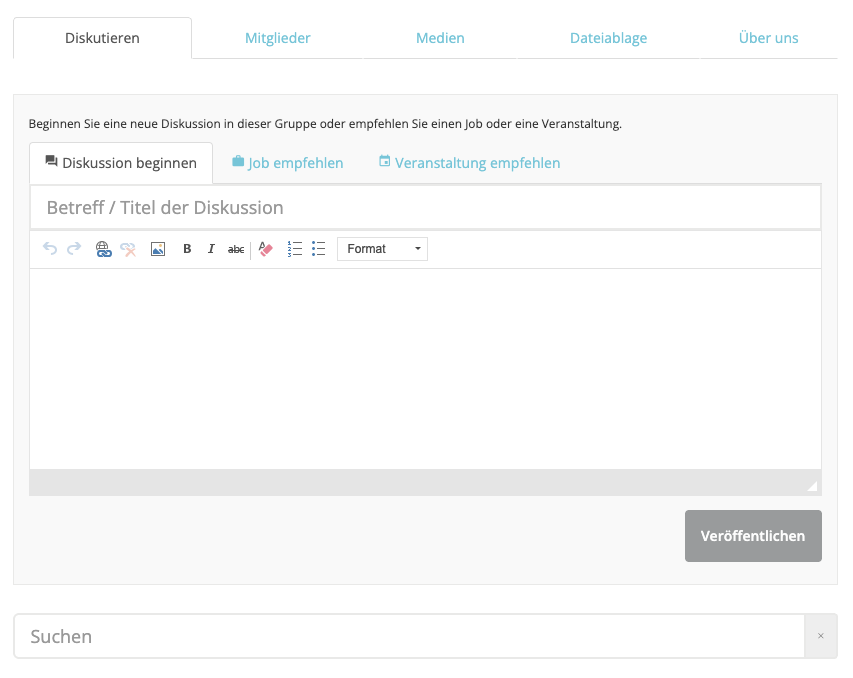
Task: Click the redo arrow in the editor toolbar
Action: 74,249
